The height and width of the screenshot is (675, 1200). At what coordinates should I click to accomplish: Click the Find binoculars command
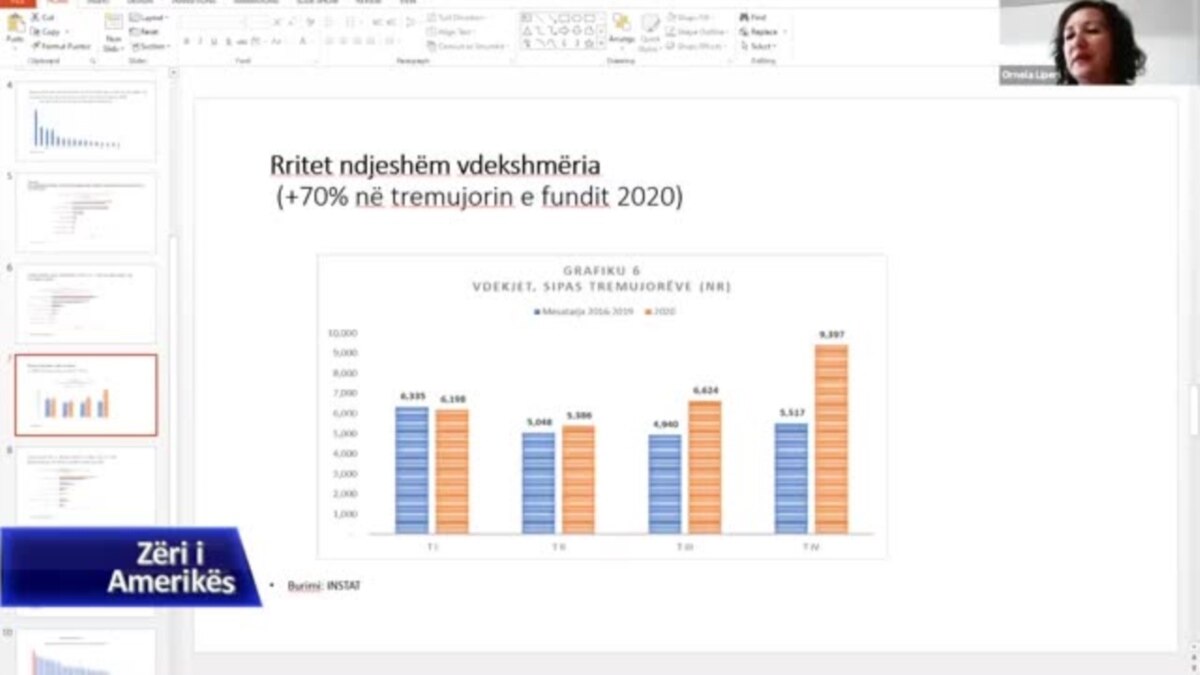click(753, 18)
